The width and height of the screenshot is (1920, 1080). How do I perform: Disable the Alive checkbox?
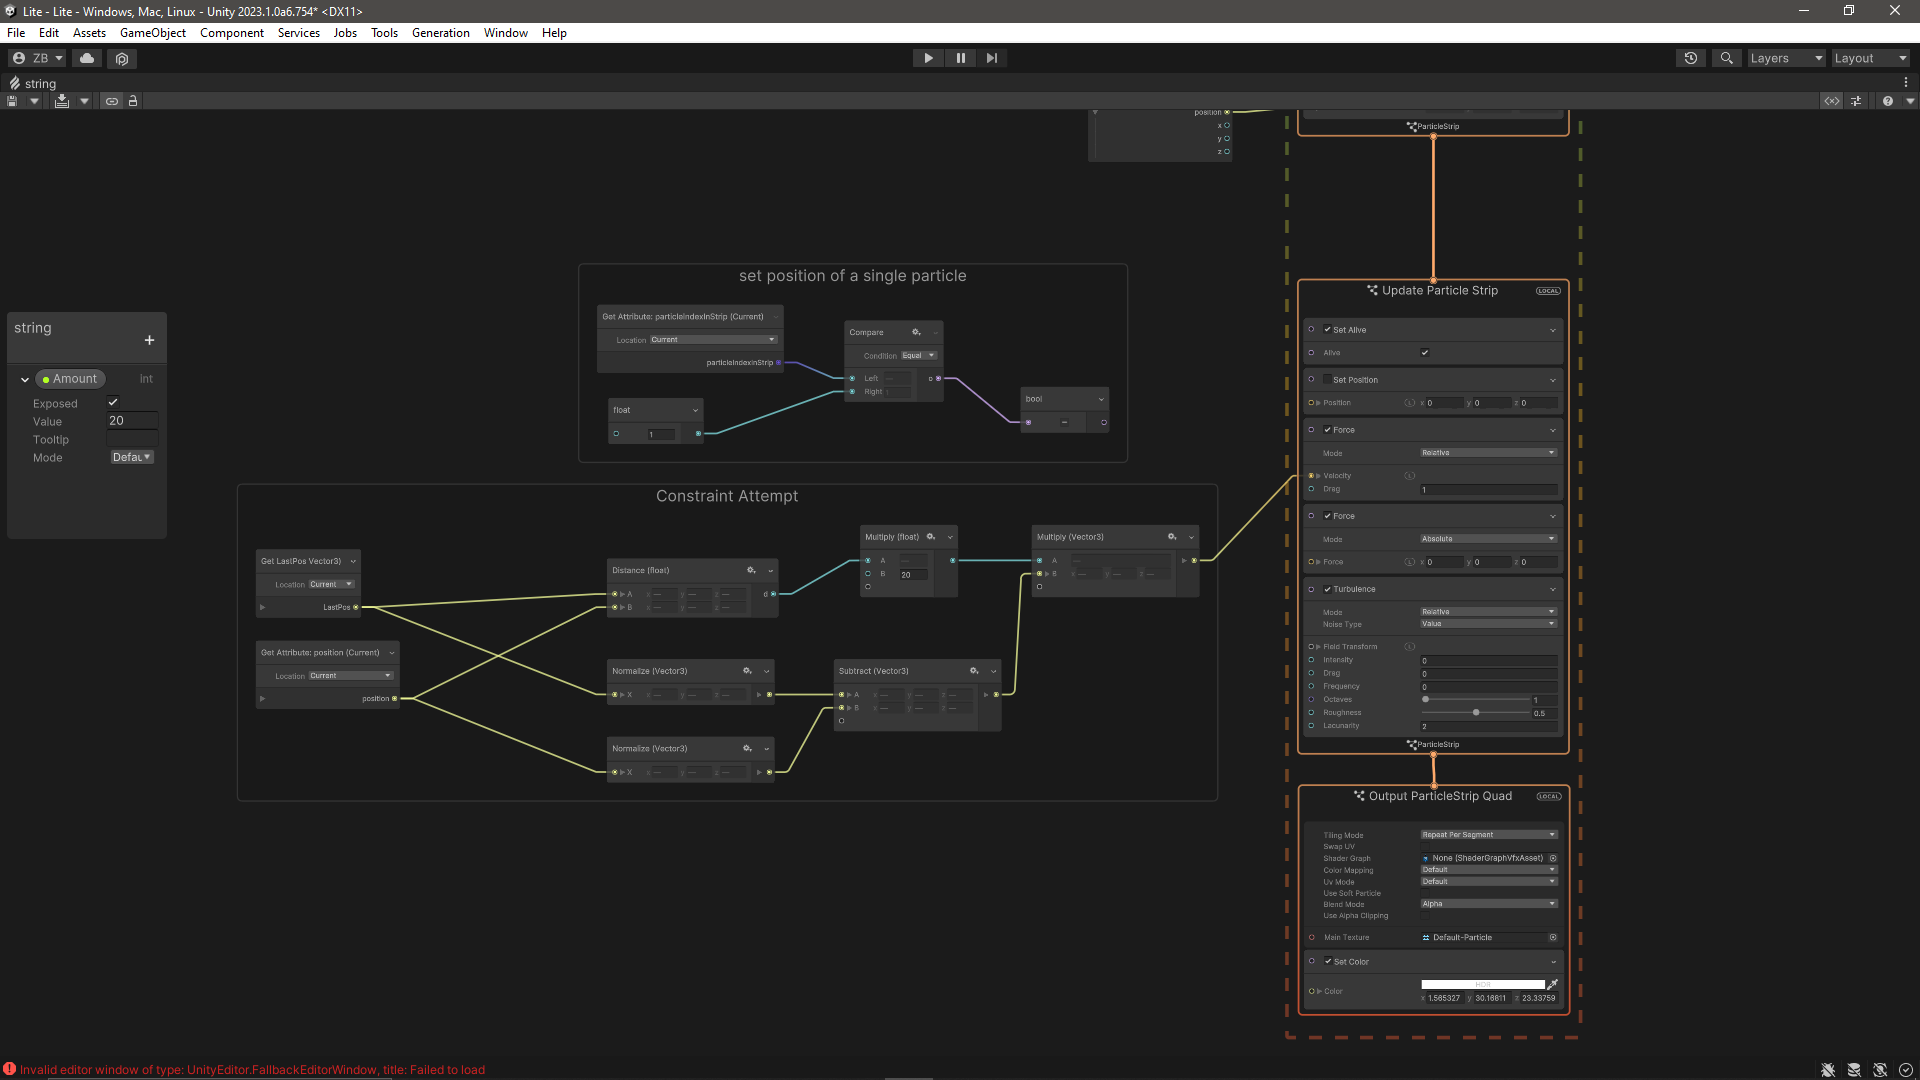pyautogui.click(x=1425, y=353)
